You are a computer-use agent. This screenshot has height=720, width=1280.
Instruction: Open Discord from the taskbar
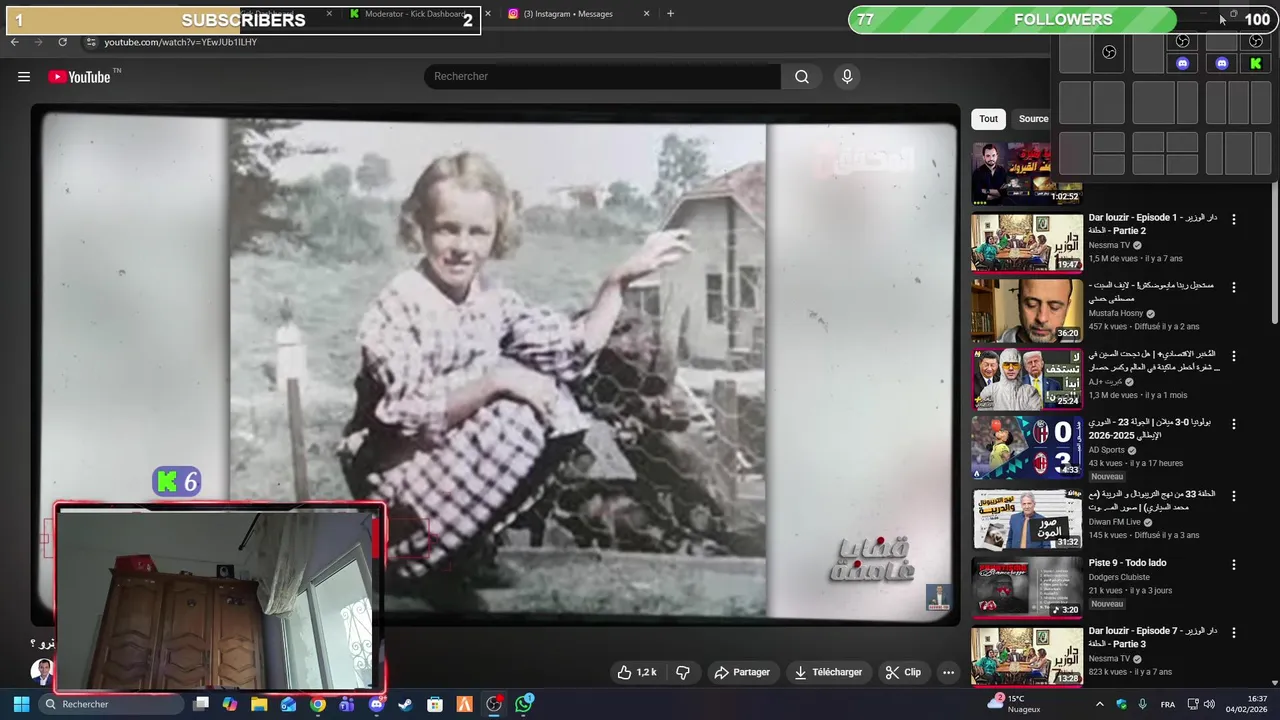[376, 704]
